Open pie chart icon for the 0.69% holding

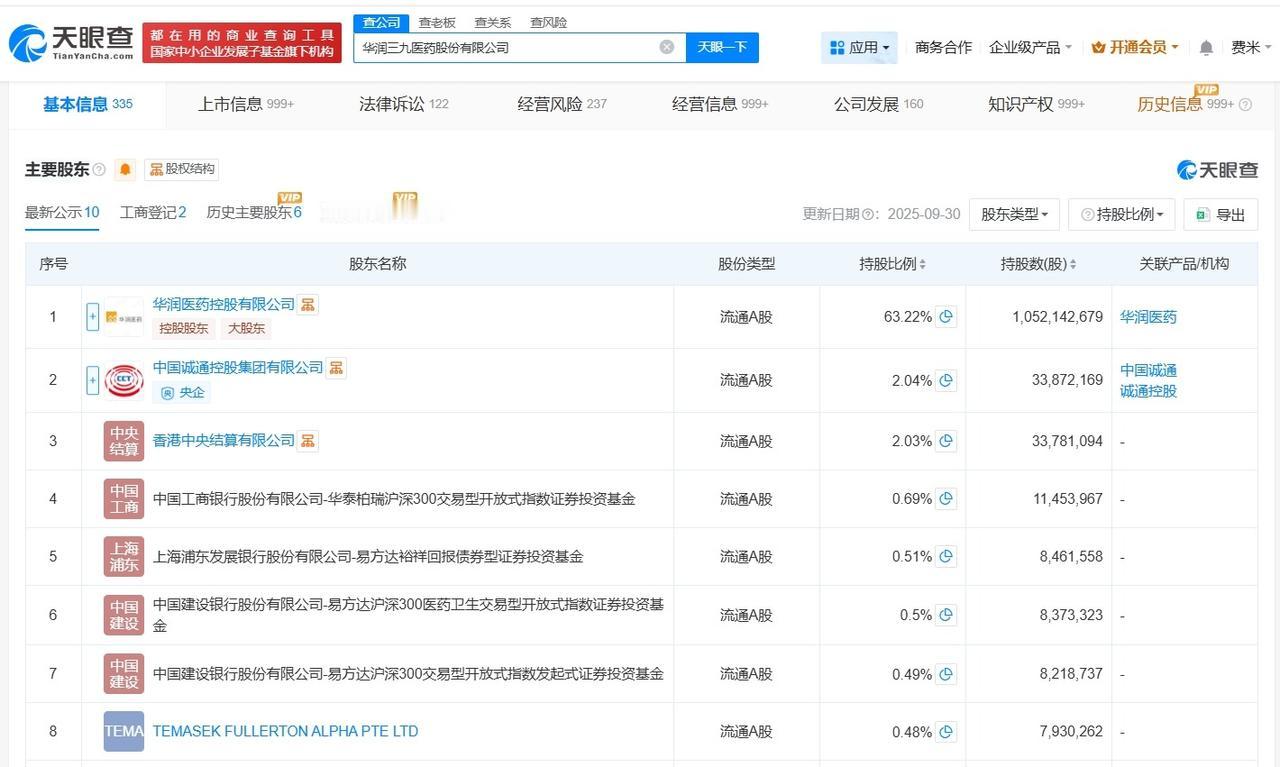point(946,499)
